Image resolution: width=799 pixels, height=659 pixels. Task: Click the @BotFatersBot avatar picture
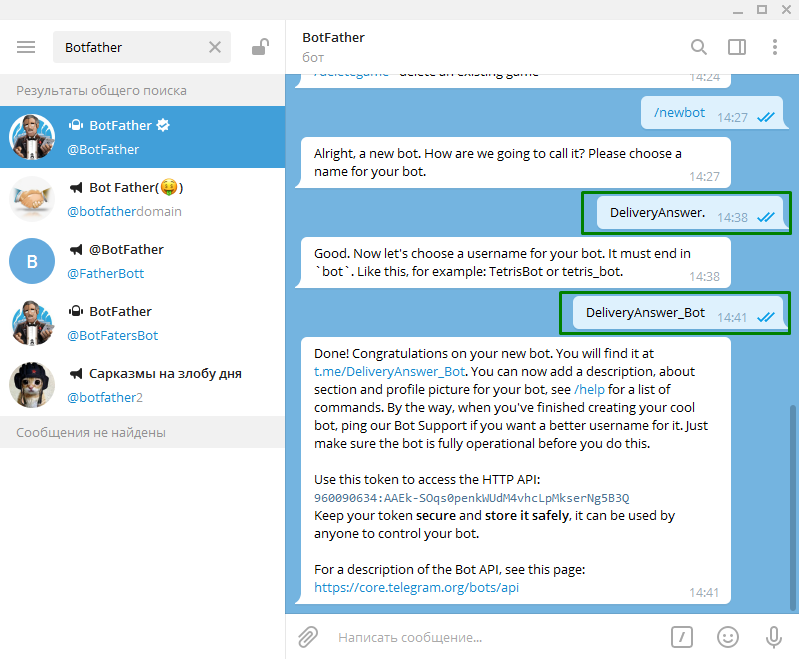click(32, 323)
